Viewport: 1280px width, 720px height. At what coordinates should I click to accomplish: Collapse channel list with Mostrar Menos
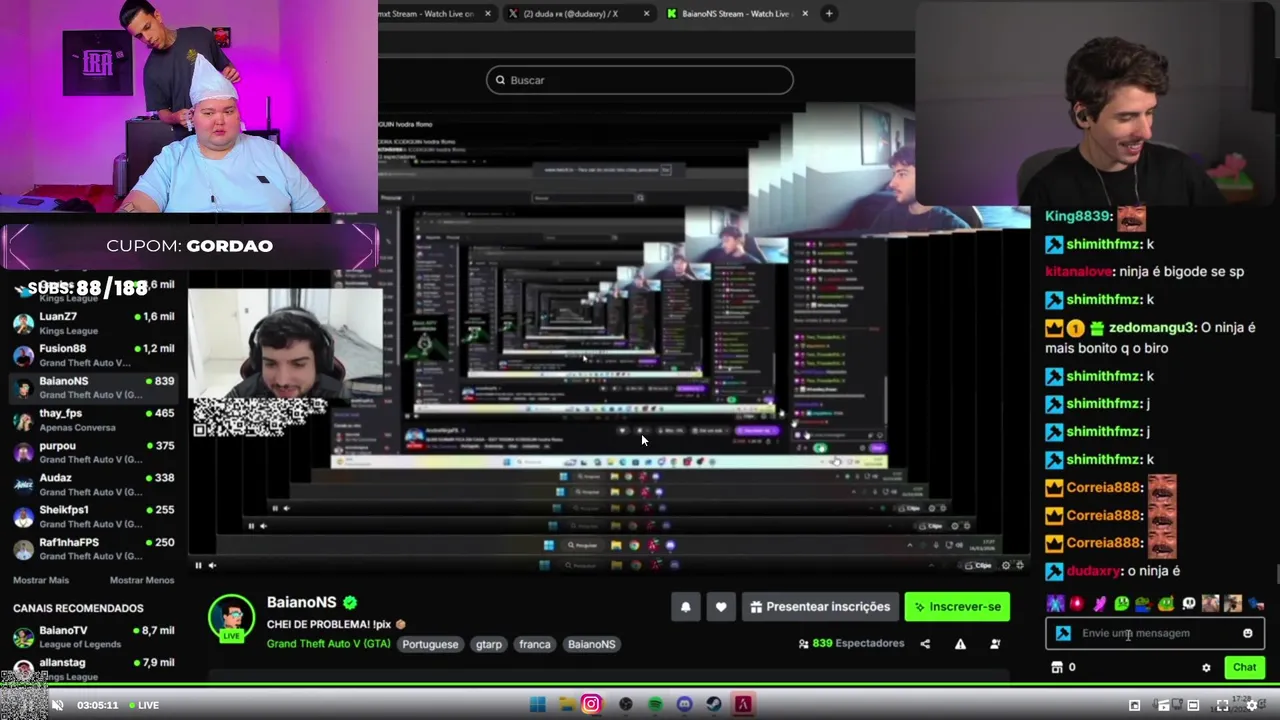coord(142,580)
